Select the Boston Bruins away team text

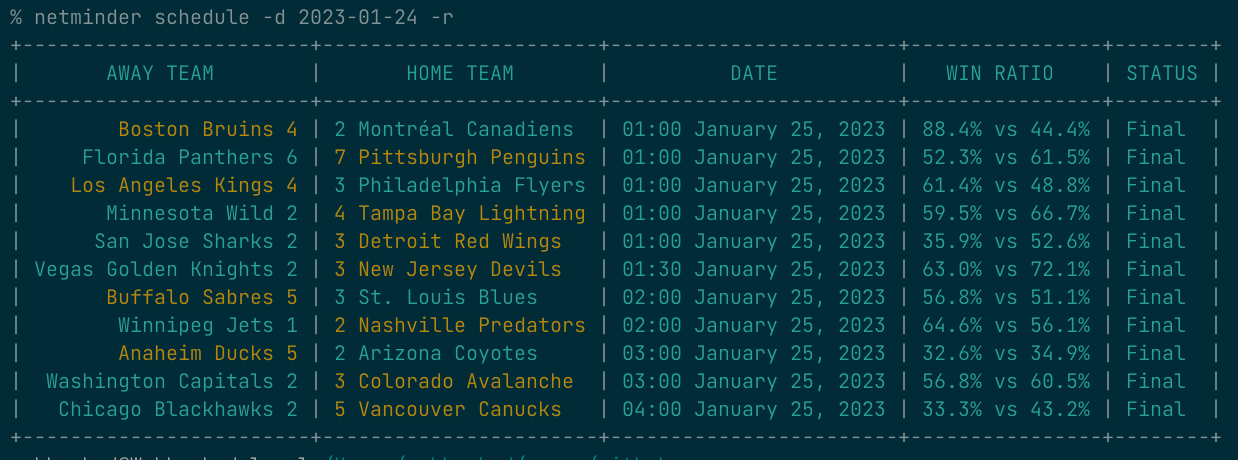pyautogui.click(x=196, y=129)
